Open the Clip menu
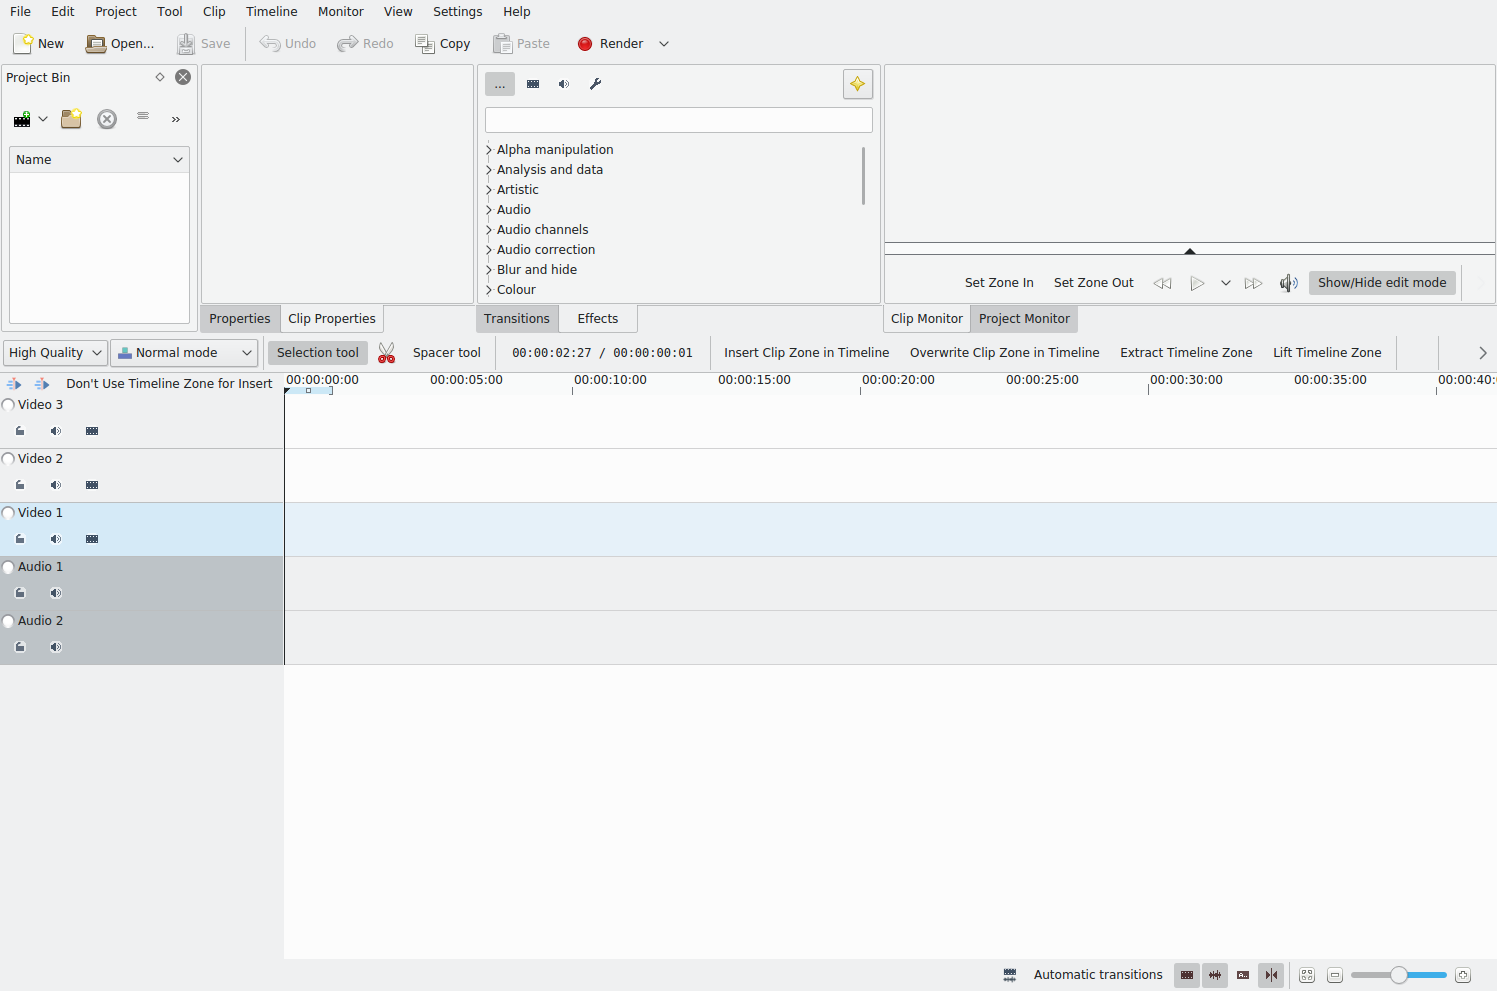1497x991 pixels. [x=214, y=12]
